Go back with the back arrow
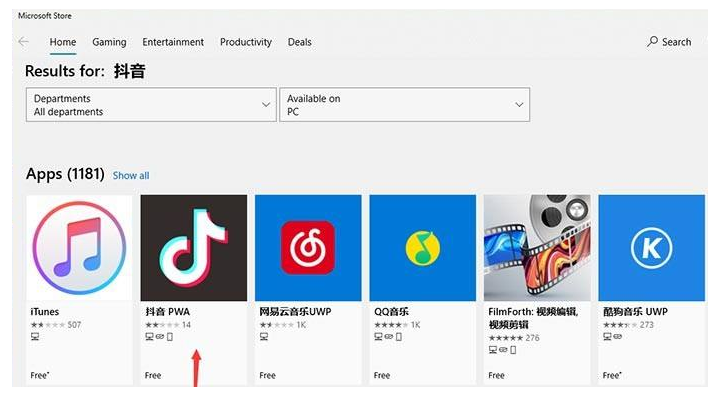Screen dimensions: 721x397 [23, 42]
